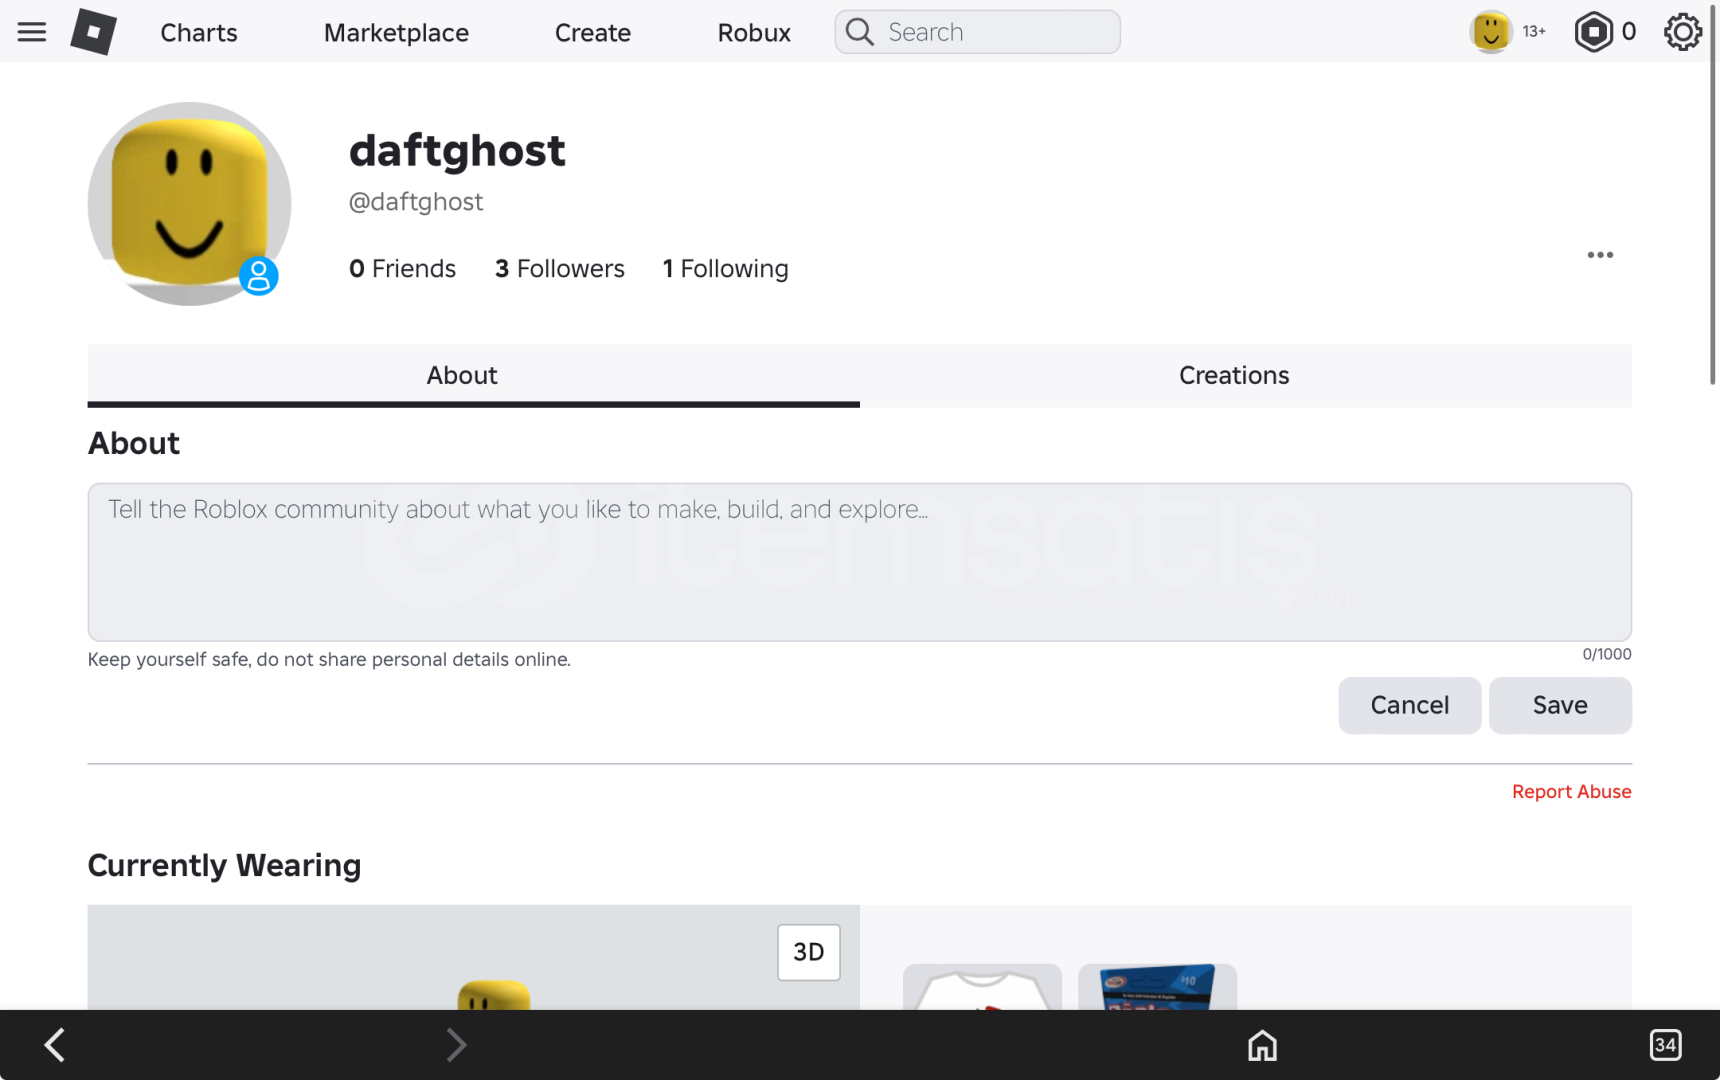This screenshot has width=1720, height=1080.
Task: Click the Currently Wearing heading
Action: pos(224,866)
